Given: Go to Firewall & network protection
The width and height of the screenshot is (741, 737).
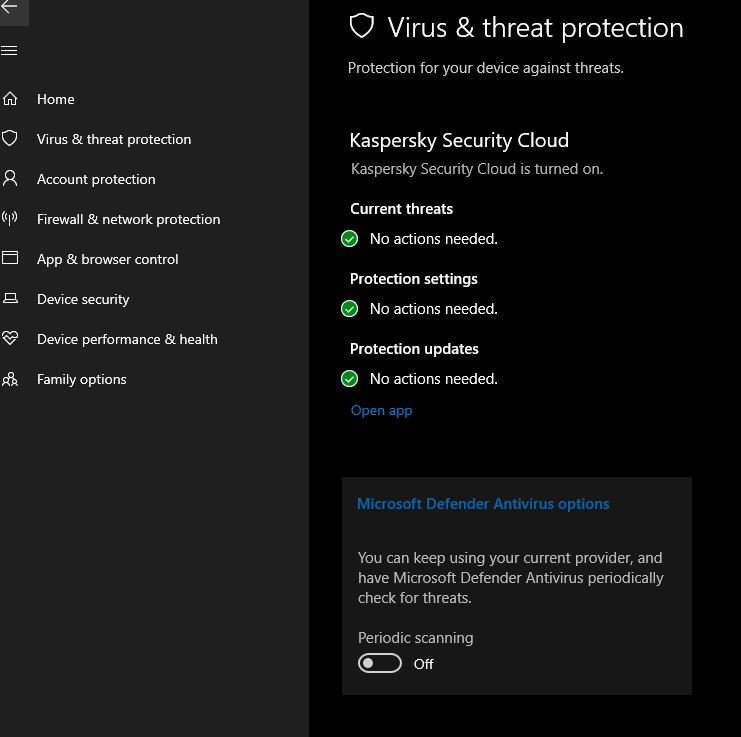Looking at the screenshot, I should pyautogui.click(x=128, y=219).
